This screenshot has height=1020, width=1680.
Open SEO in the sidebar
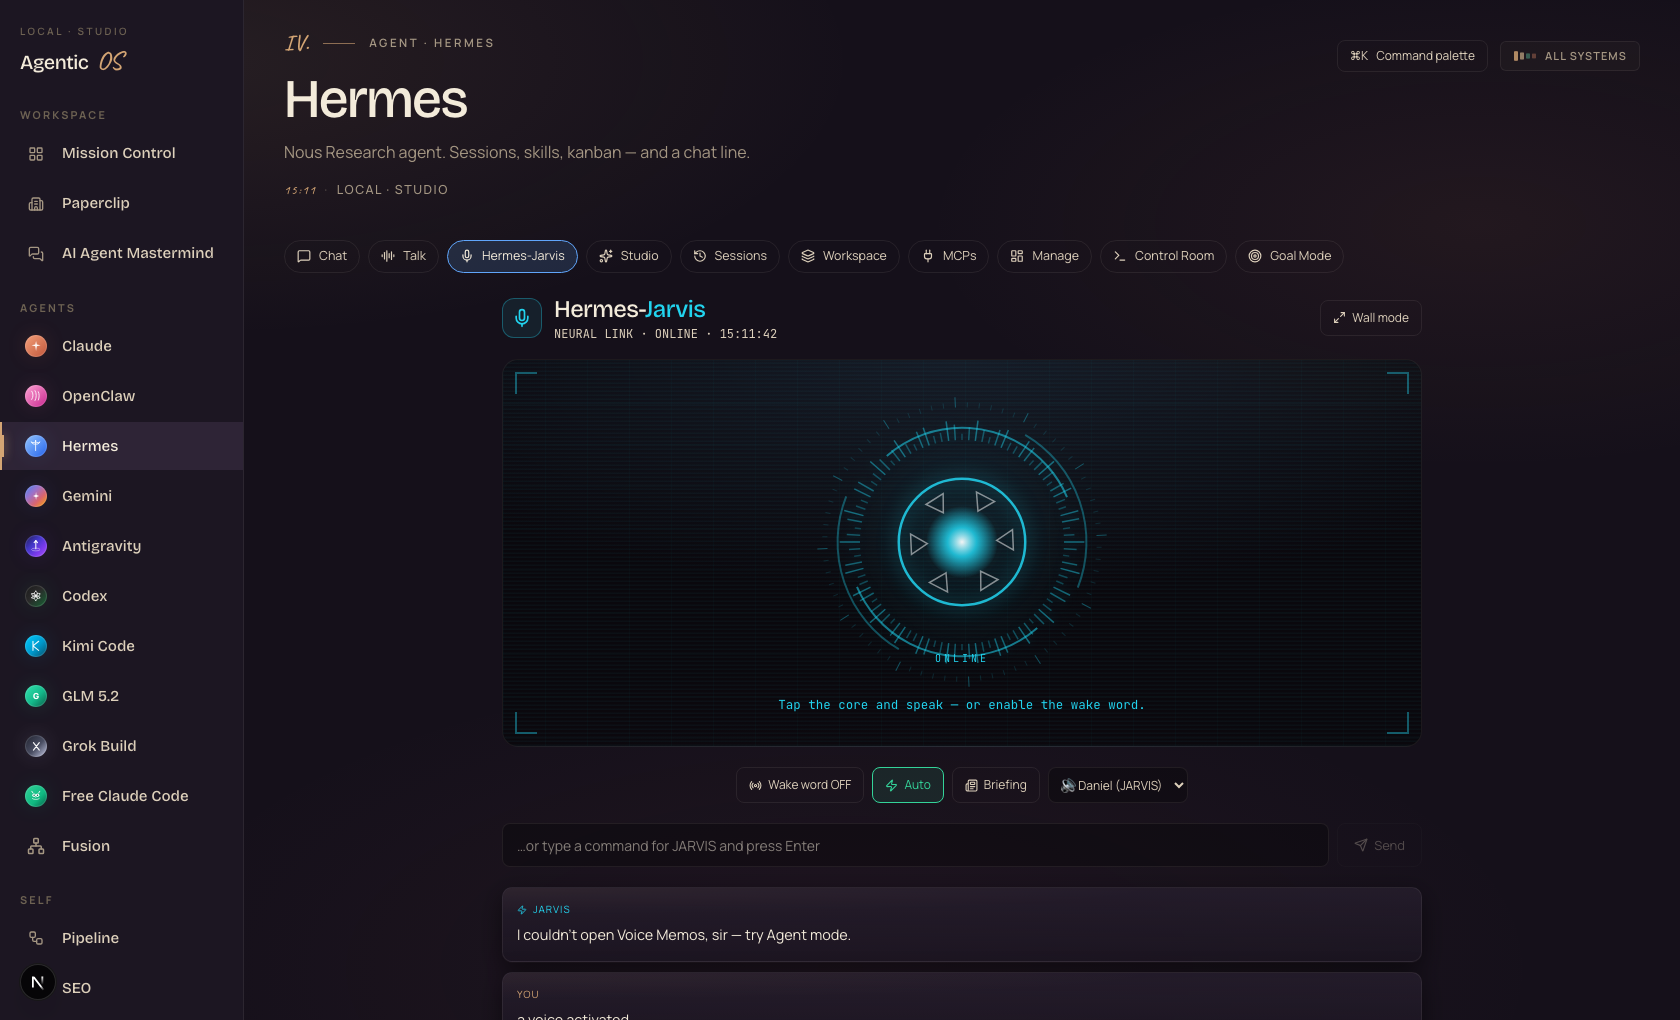[76, 988]
